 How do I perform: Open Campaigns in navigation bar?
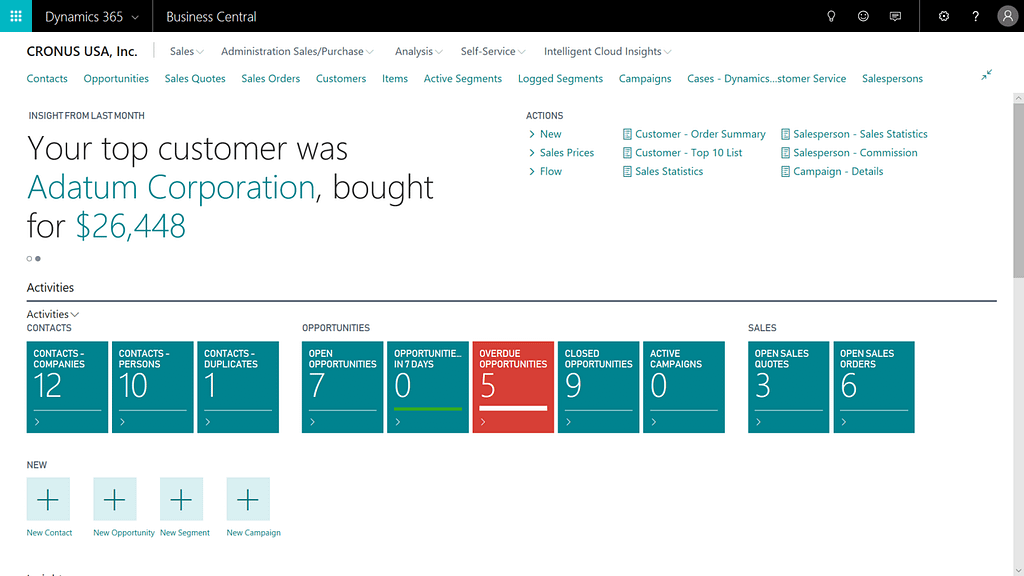[x=645, y=78]
